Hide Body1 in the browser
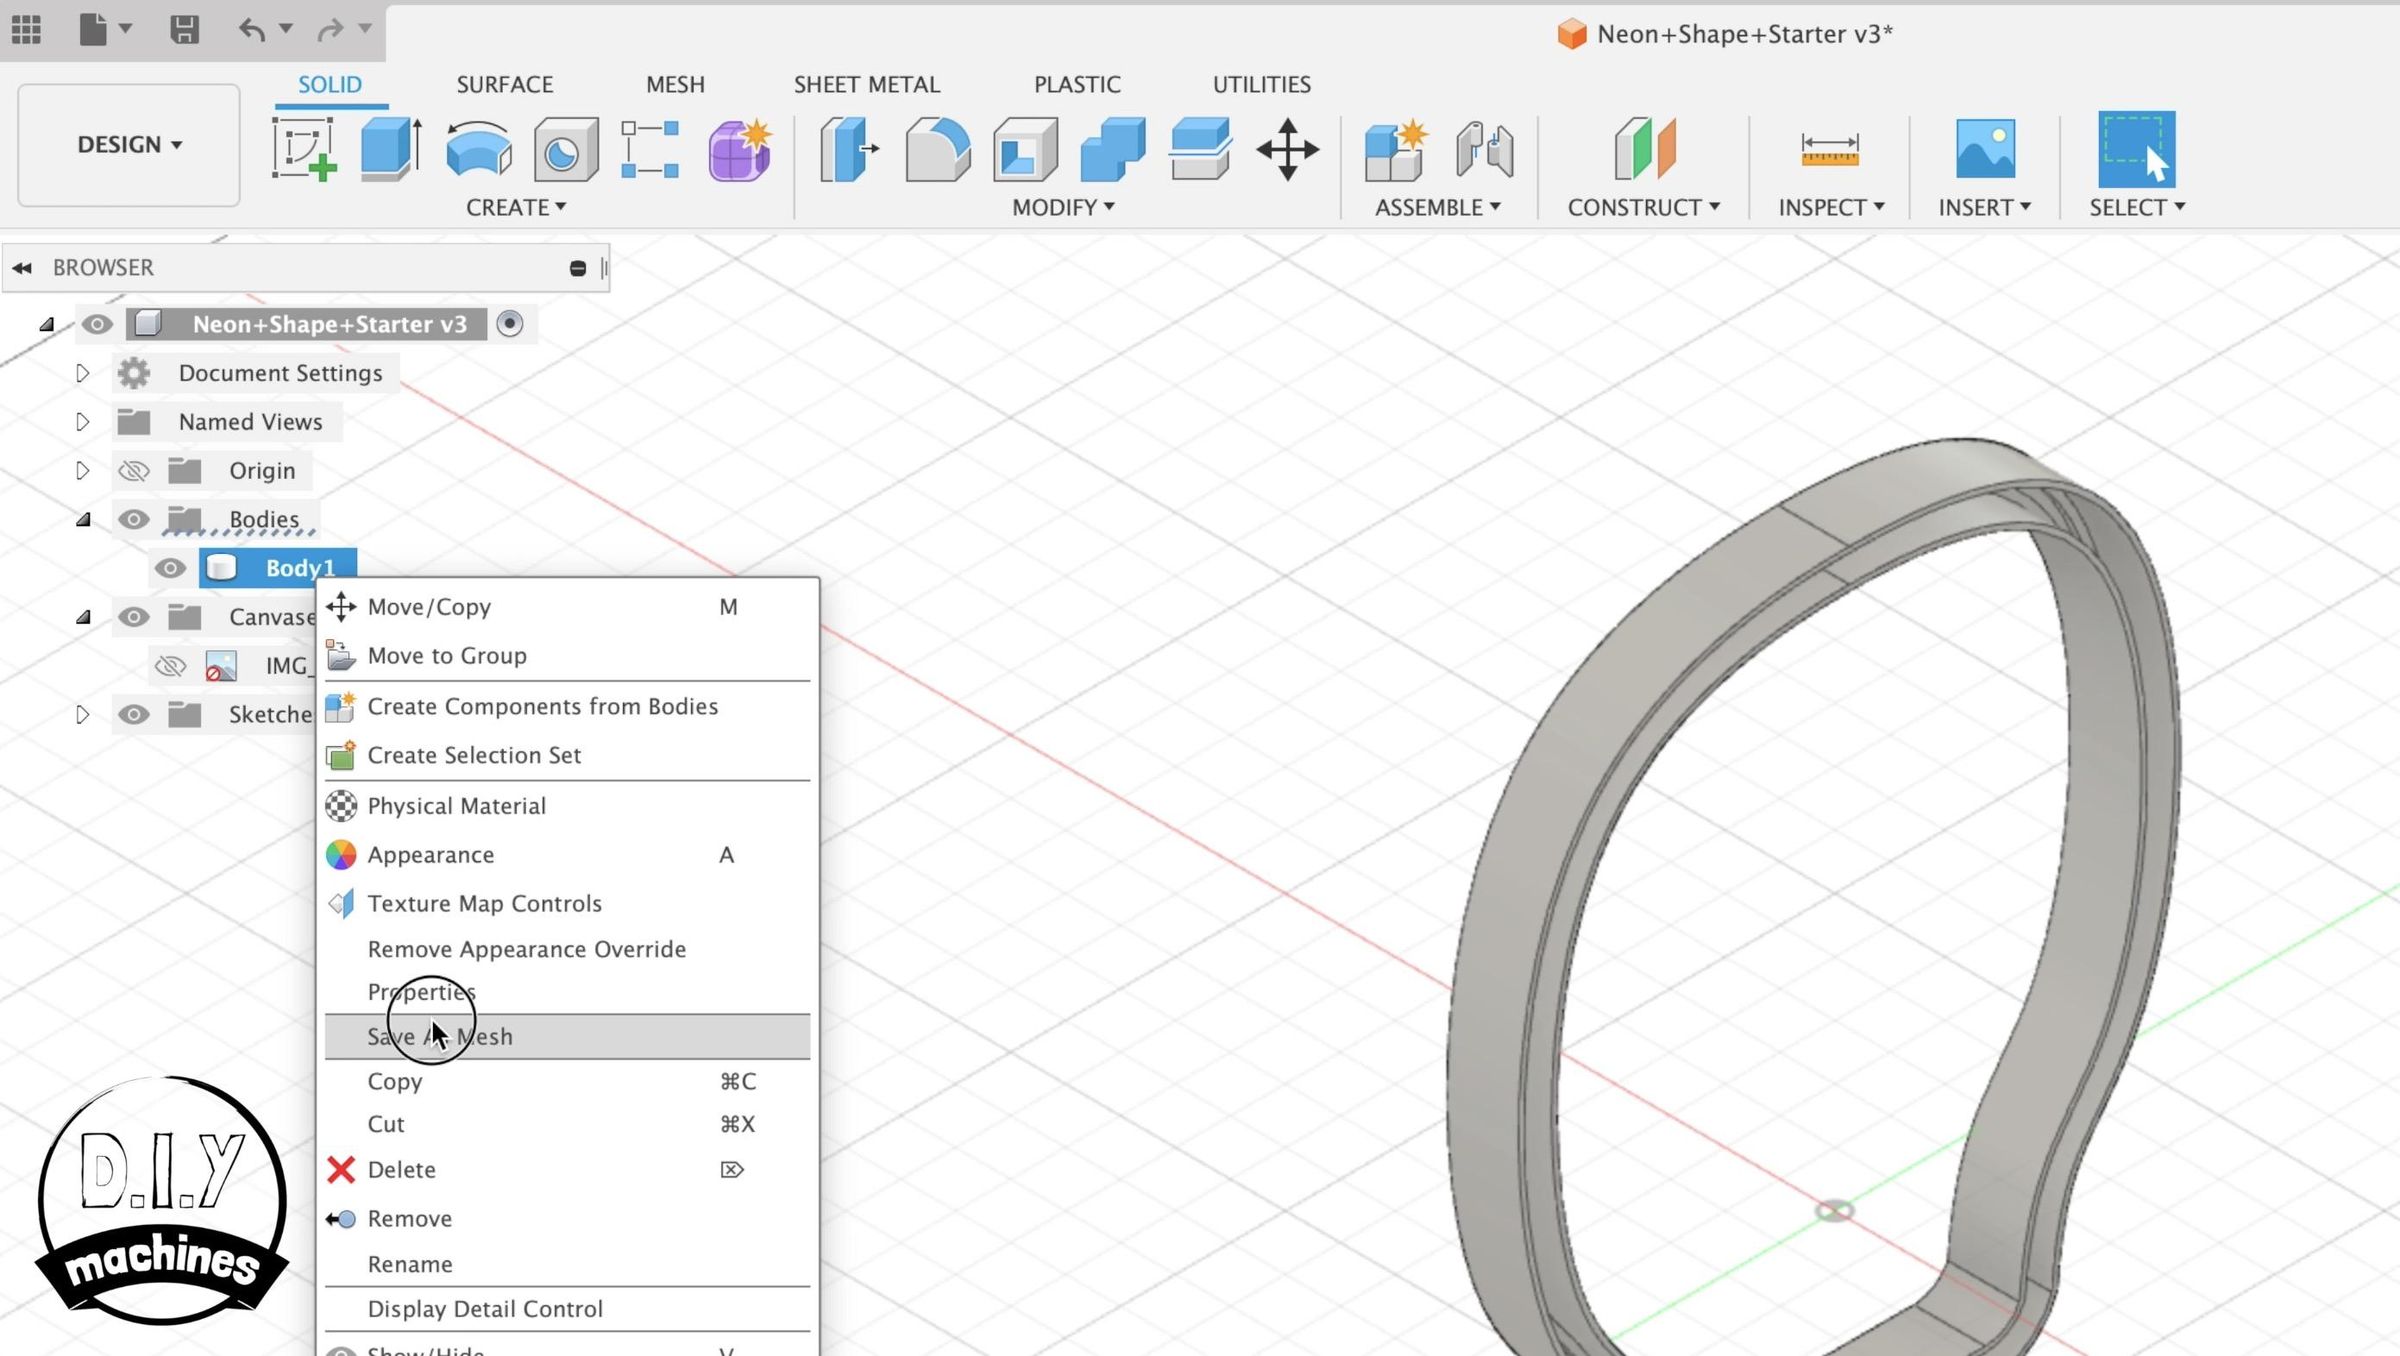The height and width of the screenshot is (1356, 2400). [170, 567]
